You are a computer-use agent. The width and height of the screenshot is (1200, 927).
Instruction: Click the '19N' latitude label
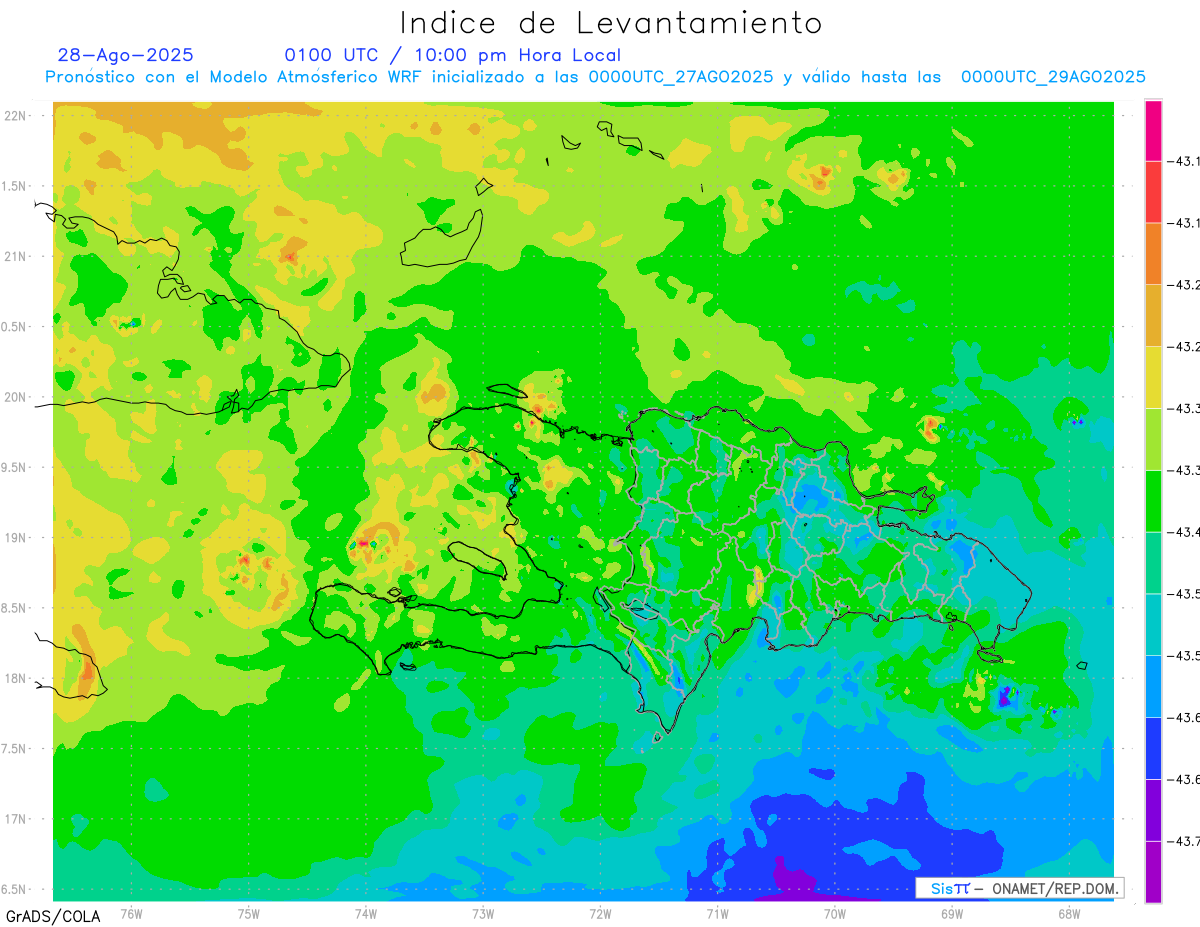[15, 538]
